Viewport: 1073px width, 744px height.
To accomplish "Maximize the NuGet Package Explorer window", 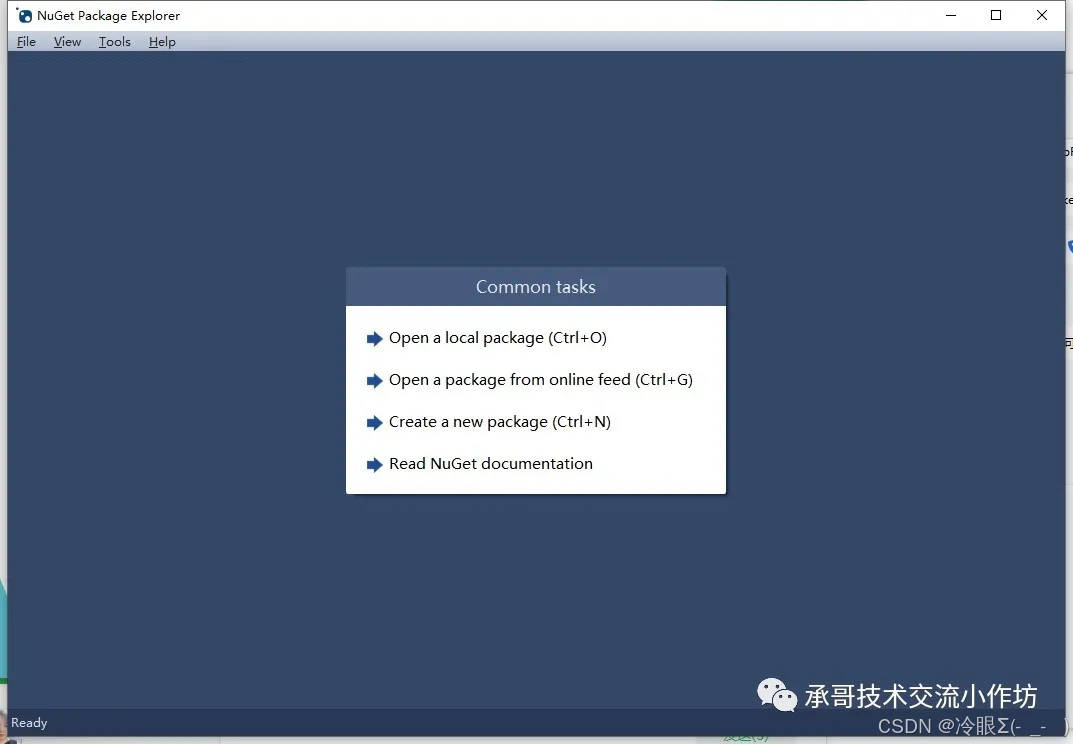I will [996, 15].
